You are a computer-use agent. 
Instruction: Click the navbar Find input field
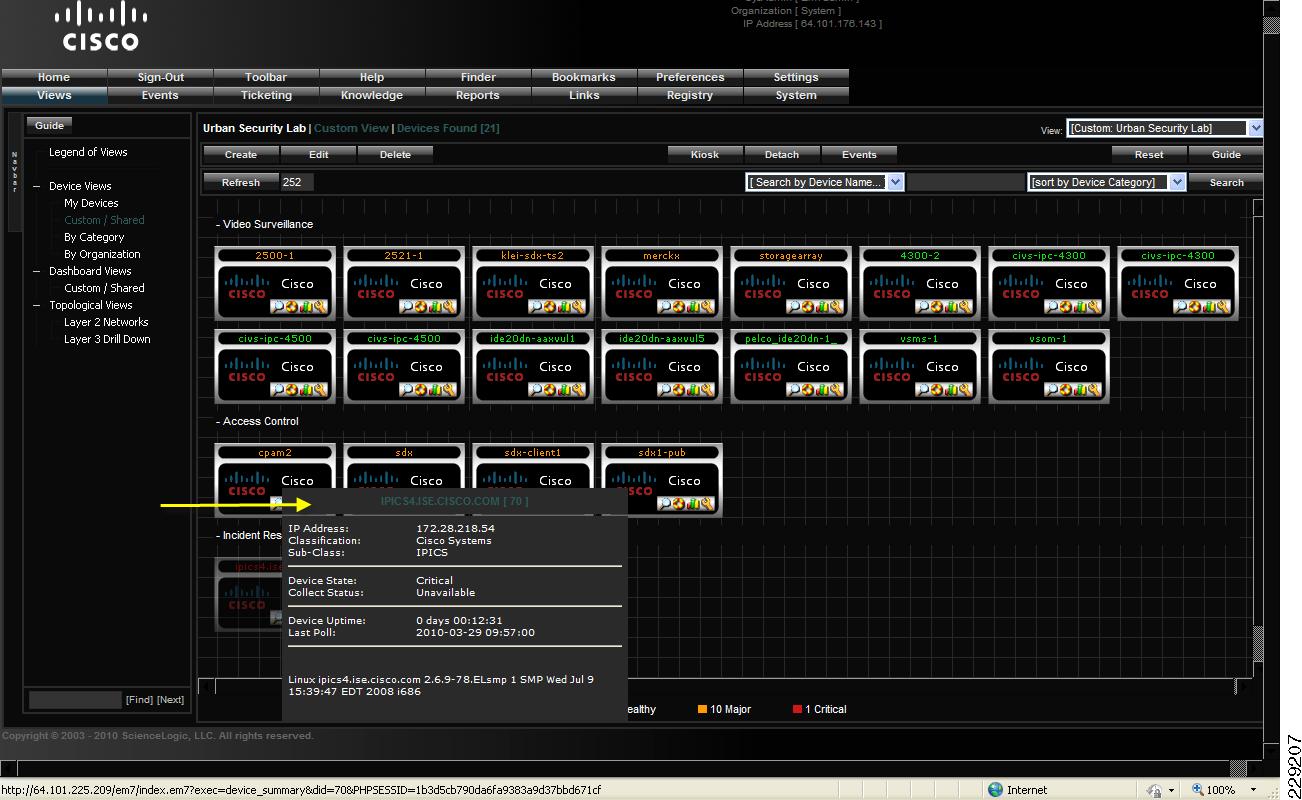75,700
